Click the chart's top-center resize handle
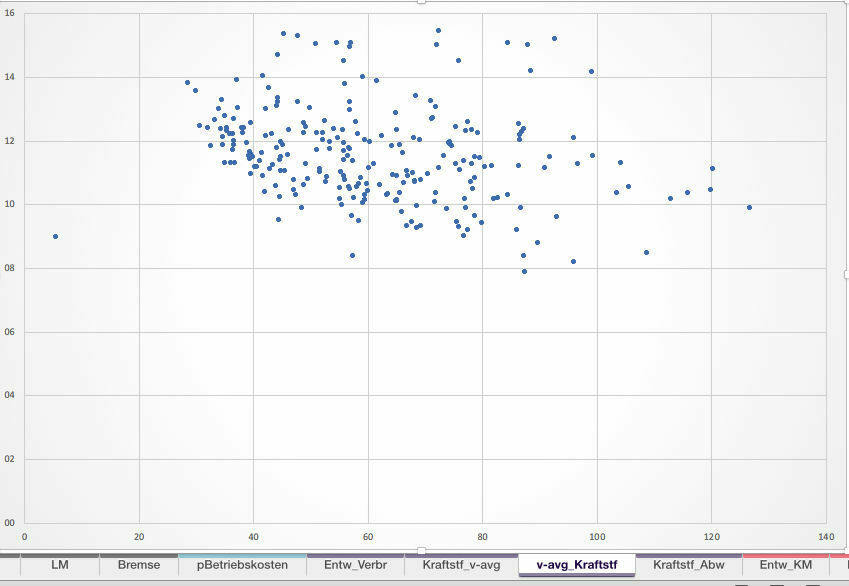 (421, 2)
